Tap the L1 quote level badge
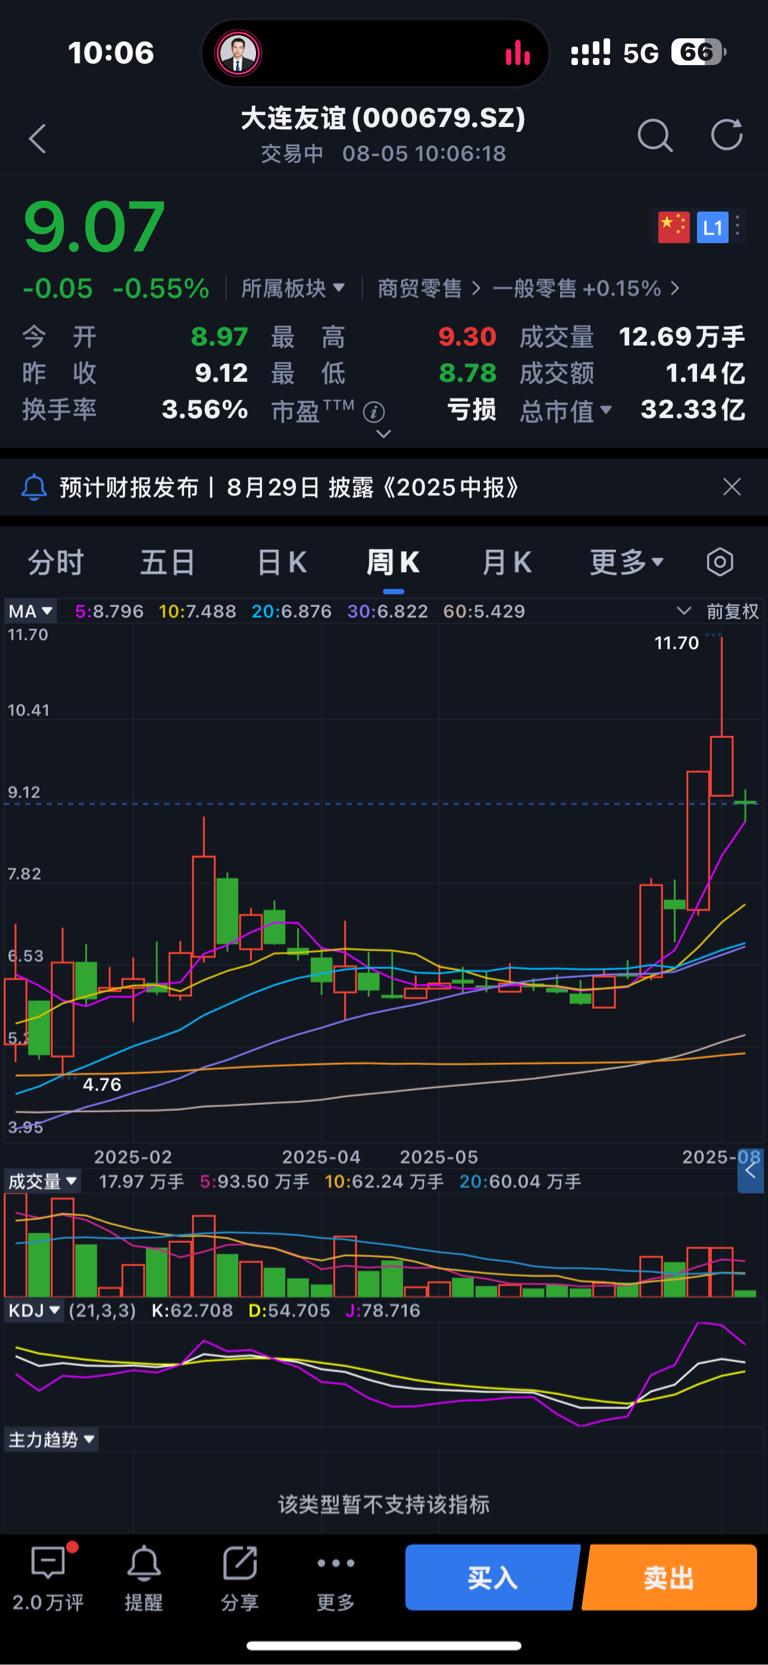Viewport: 768px width, 1665px height. 712,227
